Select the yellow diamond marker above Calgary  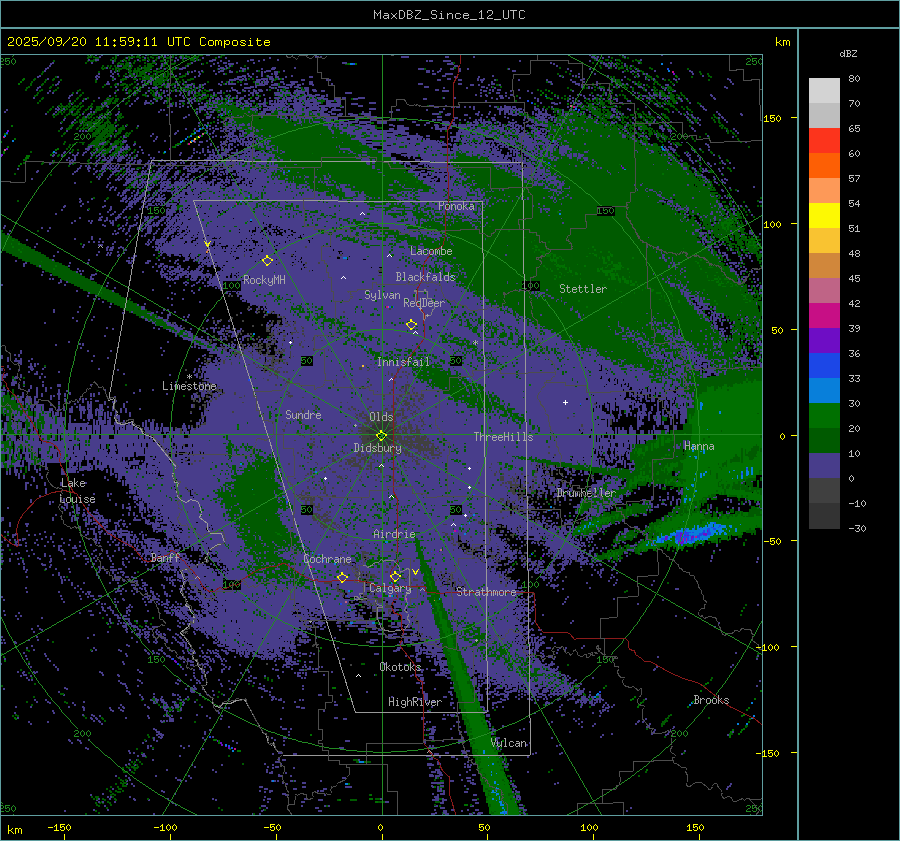click(395, 577)
